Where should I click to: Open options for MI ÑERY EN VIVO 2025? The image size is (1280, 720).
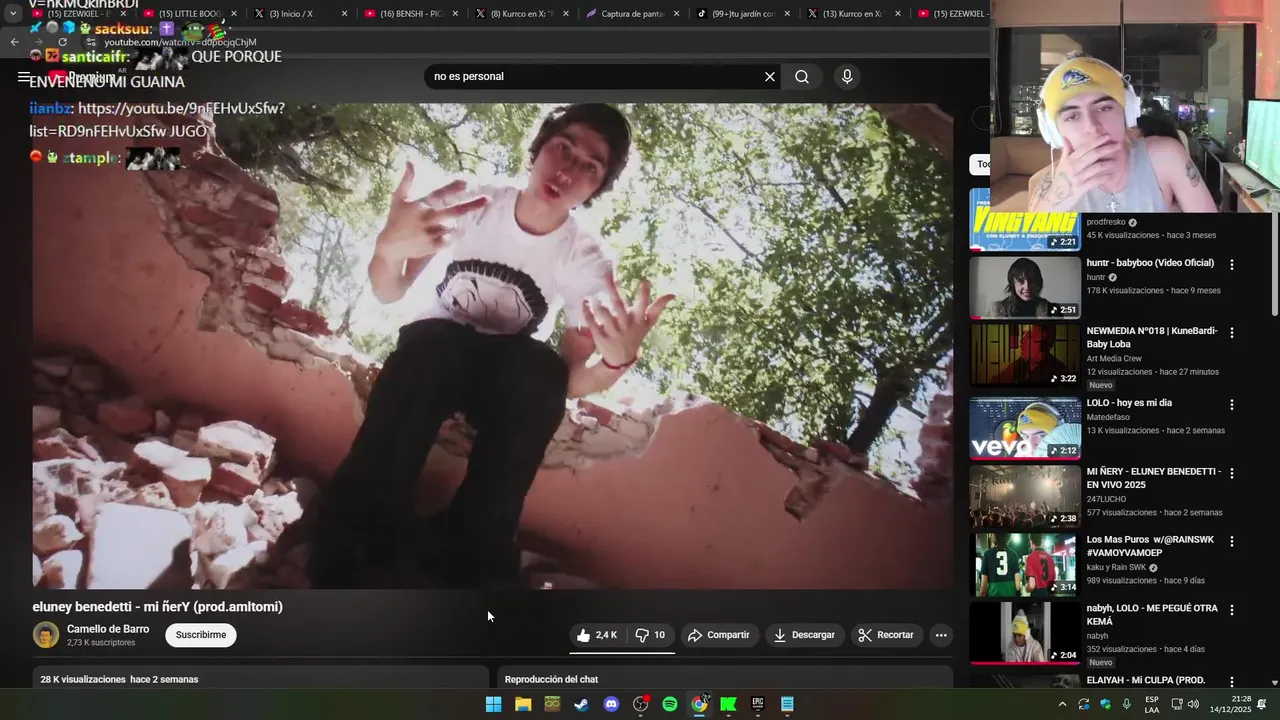(1232, 473)
